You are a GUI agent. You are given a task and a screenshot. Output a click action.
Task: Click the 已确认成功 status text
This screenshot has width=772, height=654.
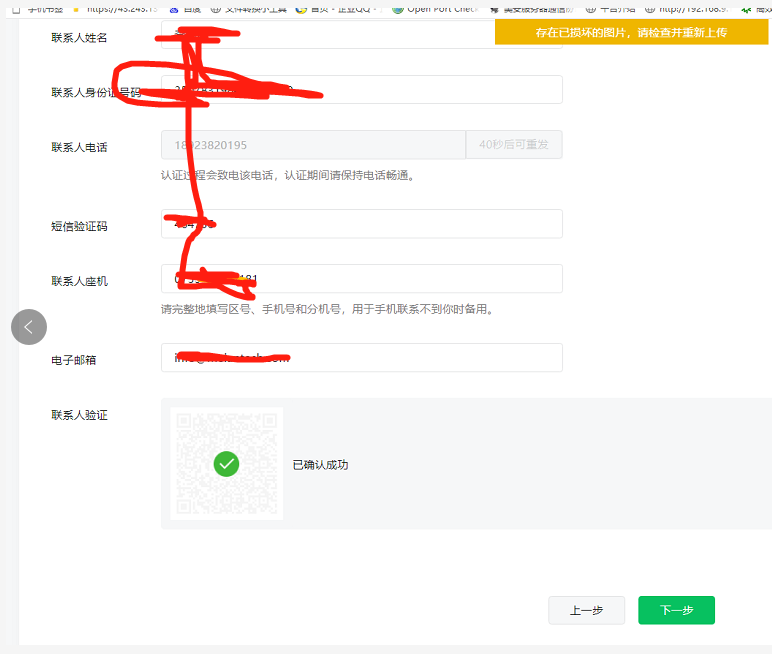[321, 465]
